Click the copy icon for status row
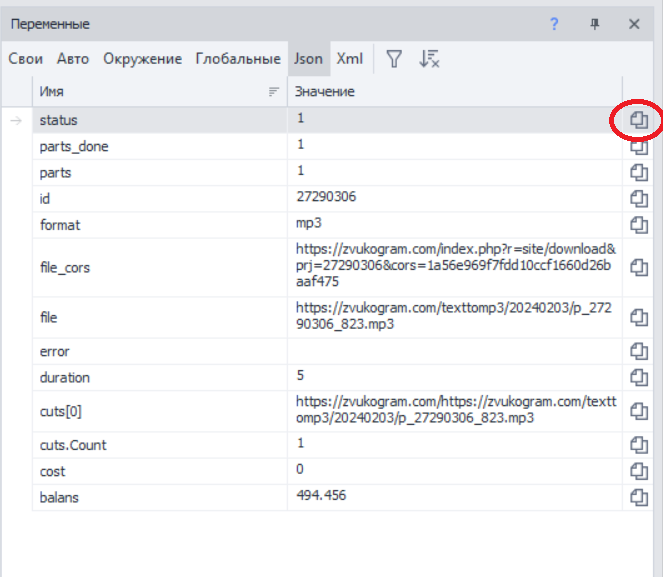663x577 pixels. pos(639,121)
